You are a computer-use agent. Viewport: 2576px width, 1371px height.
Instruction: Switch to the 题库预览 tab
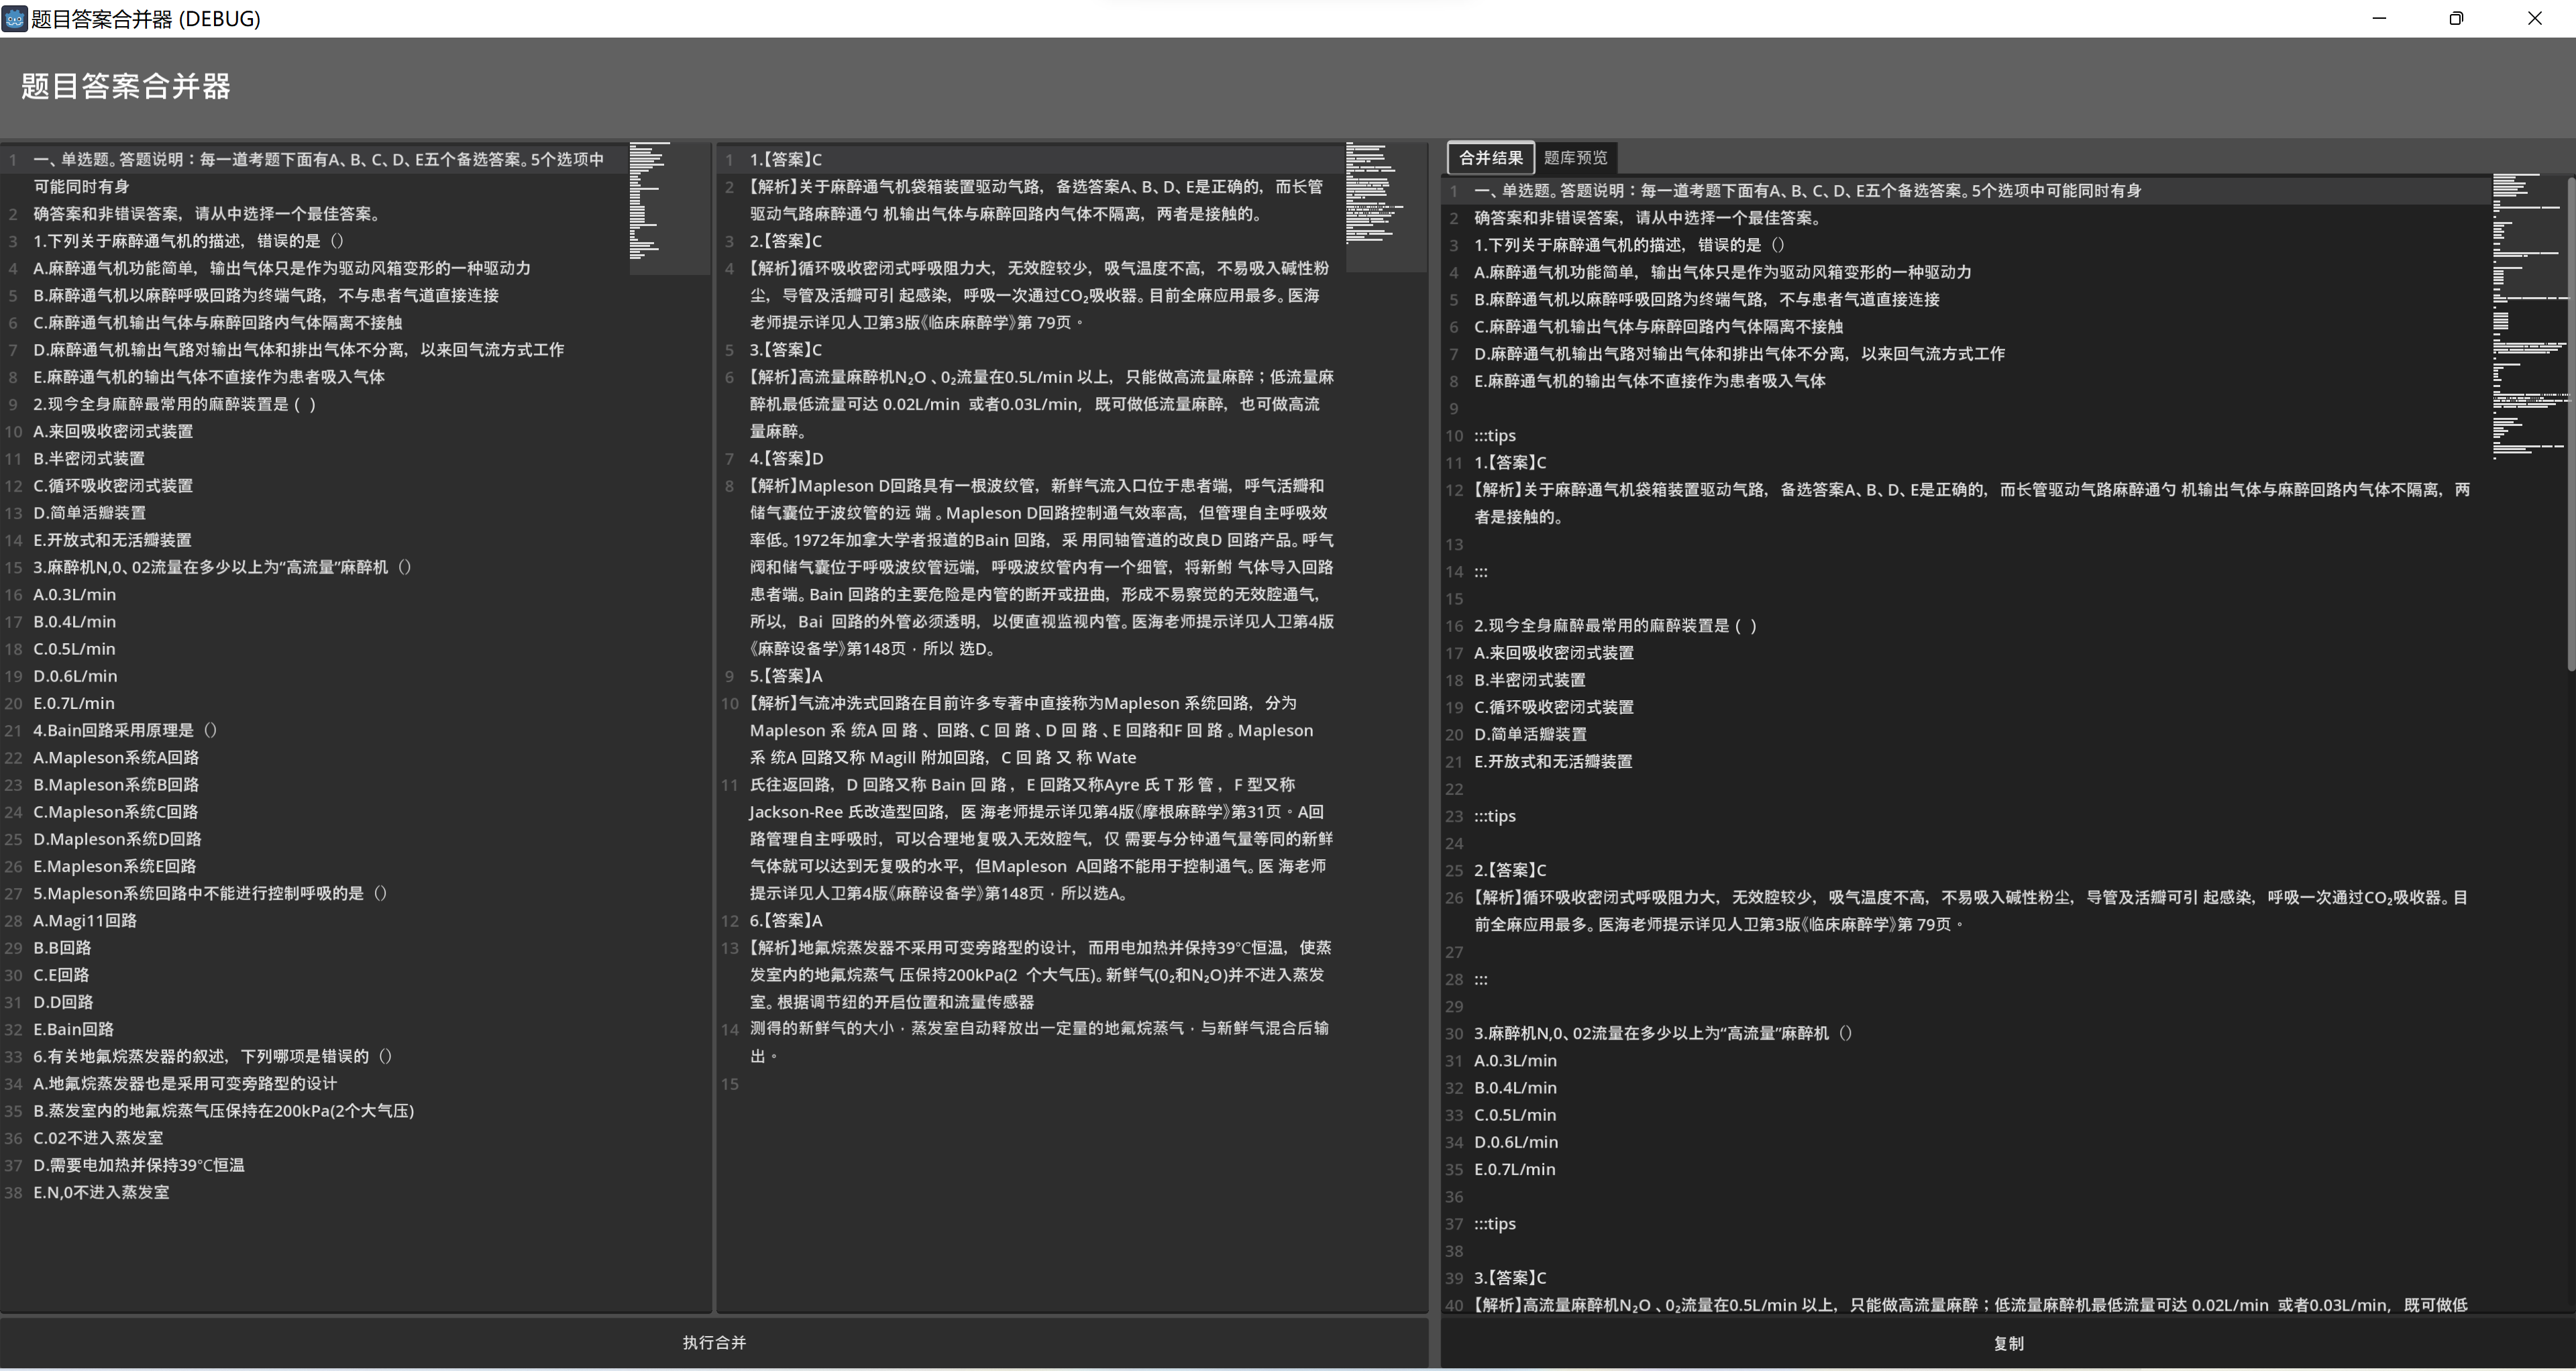point(1575,158)
